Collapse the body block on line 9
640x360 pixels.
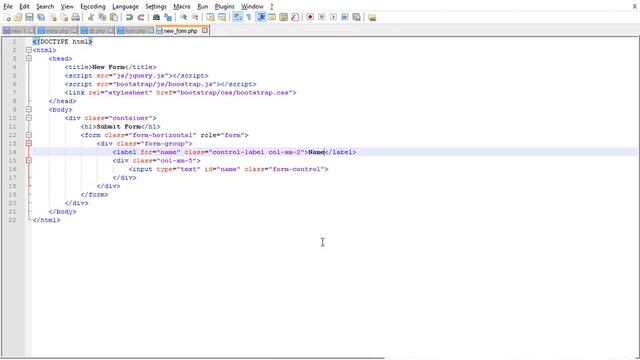point(29,110)
